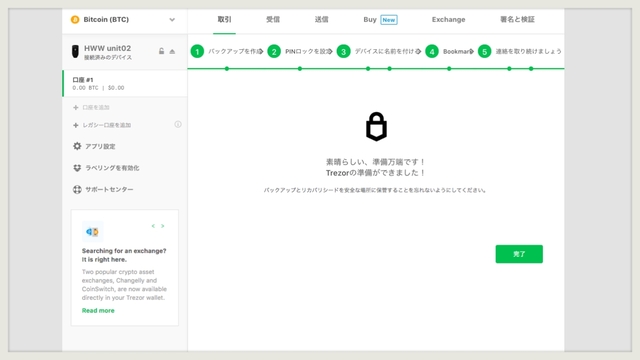
Task: Click the デバイスに名前を付ける step label
Action: [x=387, y=51]
